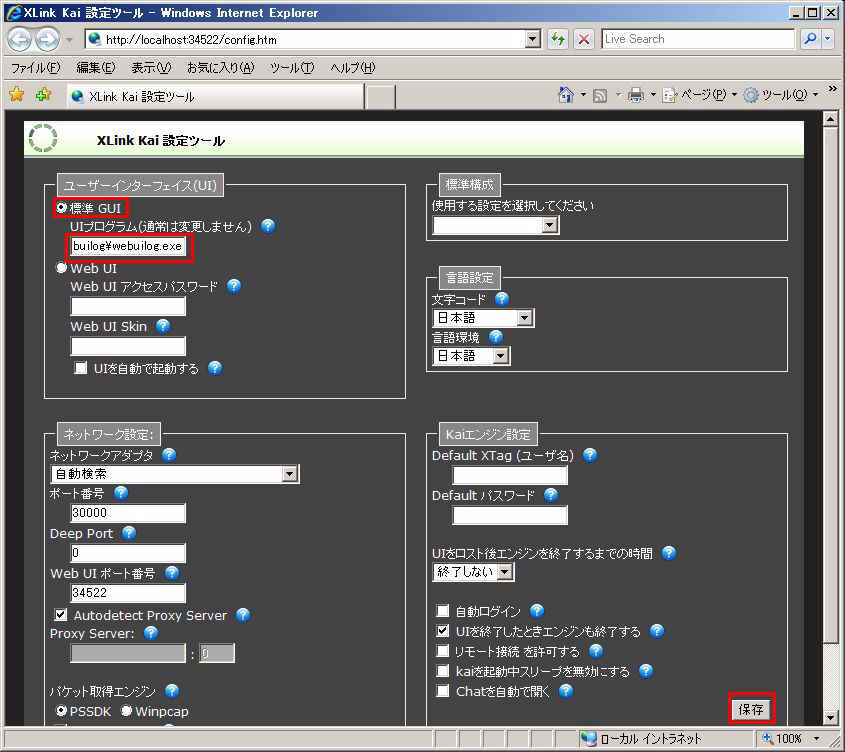The width and height of the screenshot is (845, 752).
Task: Open the Favorites Center star icon
Action: [17, 95]
